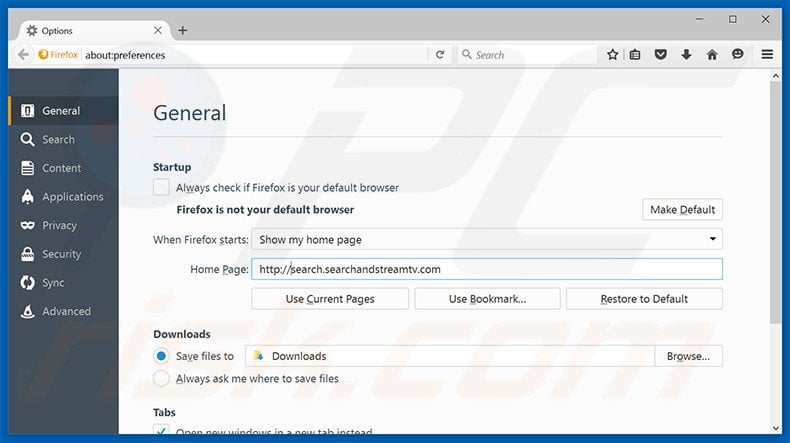Click the Startup section heading
The image size is (790, 443).
pos(172,167)
